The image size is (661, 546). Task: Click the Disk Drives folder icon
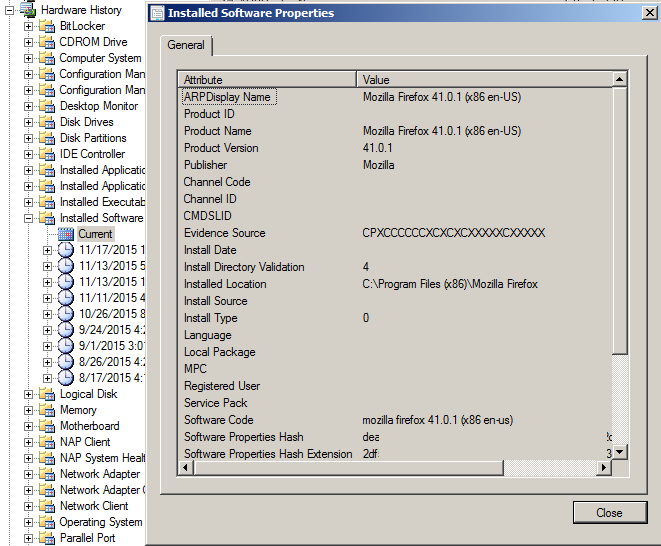47,122
